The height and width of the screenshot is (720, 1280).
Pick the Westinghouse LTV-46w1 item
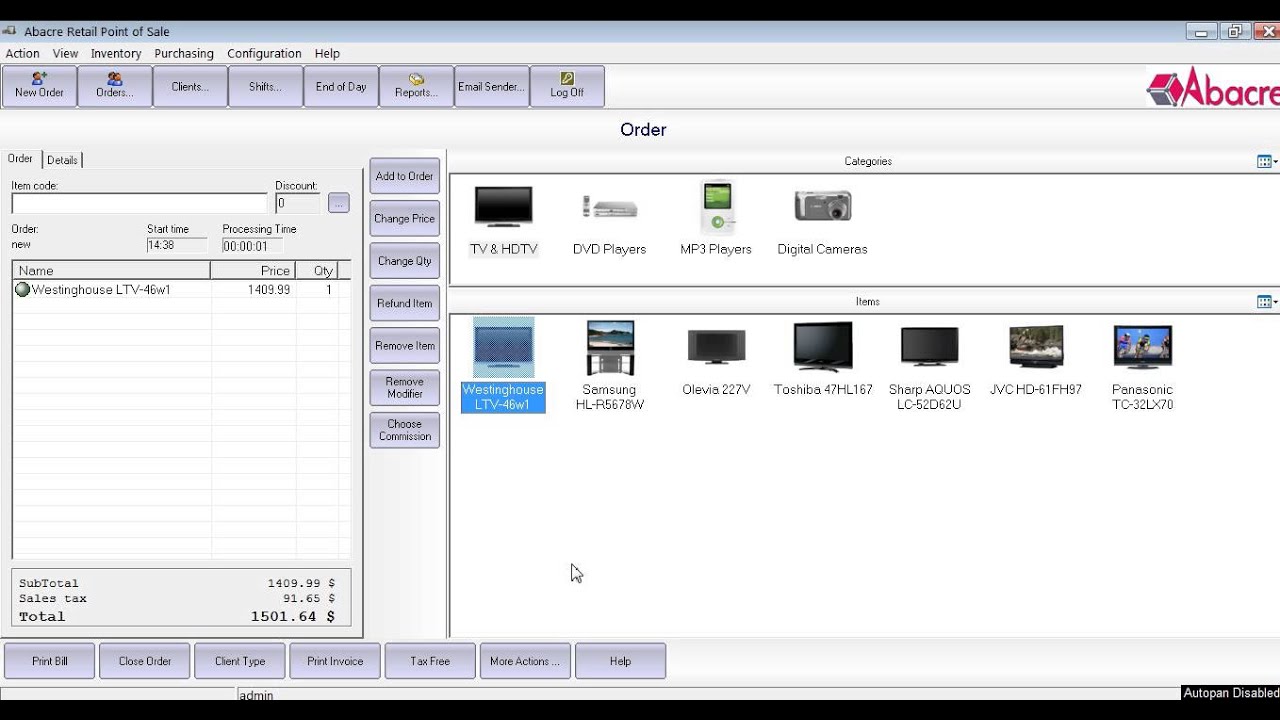coord(503,365)
